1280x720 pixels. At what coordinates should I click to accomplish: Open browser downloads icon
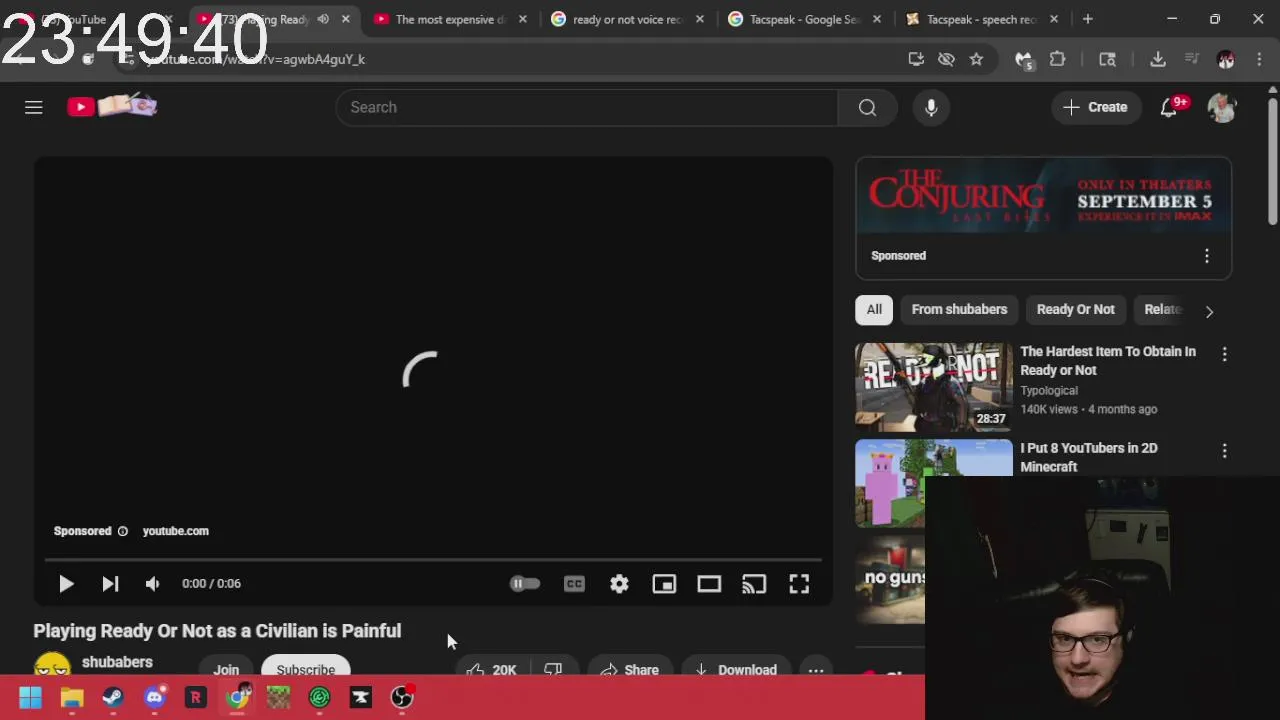pyautogui.click(x=1158, y=60)
